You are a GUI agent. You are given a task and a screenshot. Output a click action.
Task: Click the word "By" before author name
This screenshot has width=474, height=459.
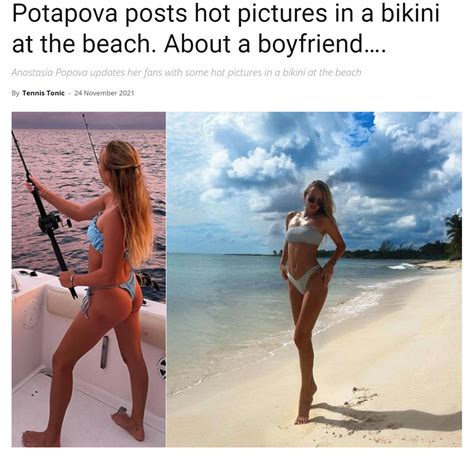coord(16,93)
